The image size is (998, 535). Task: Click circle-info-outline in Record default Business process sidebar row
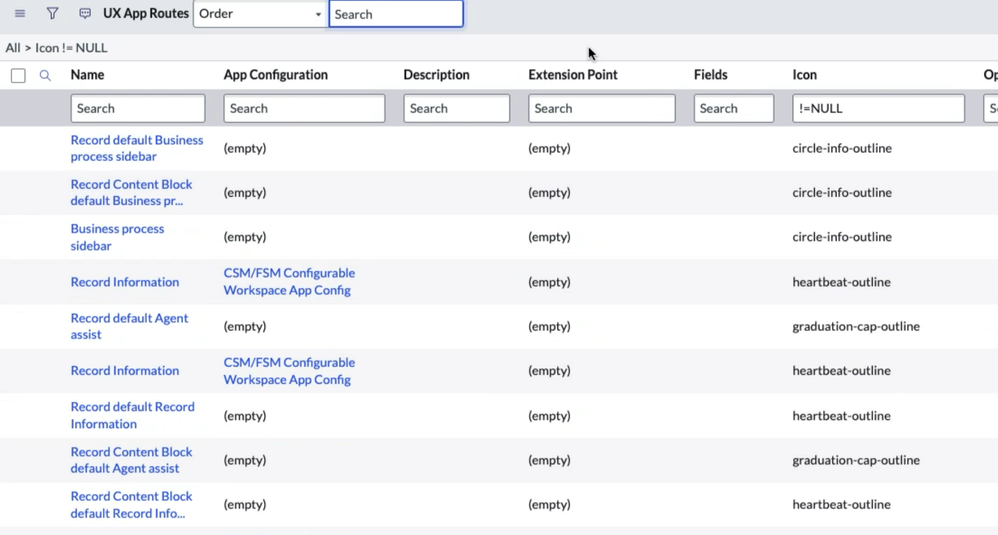tap(841, 148)
